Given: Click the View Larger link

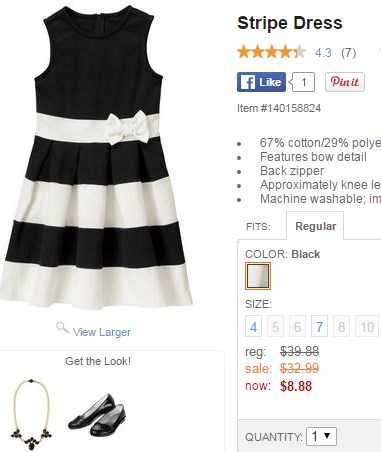Looking at the screenshot, I should [102, 332].
